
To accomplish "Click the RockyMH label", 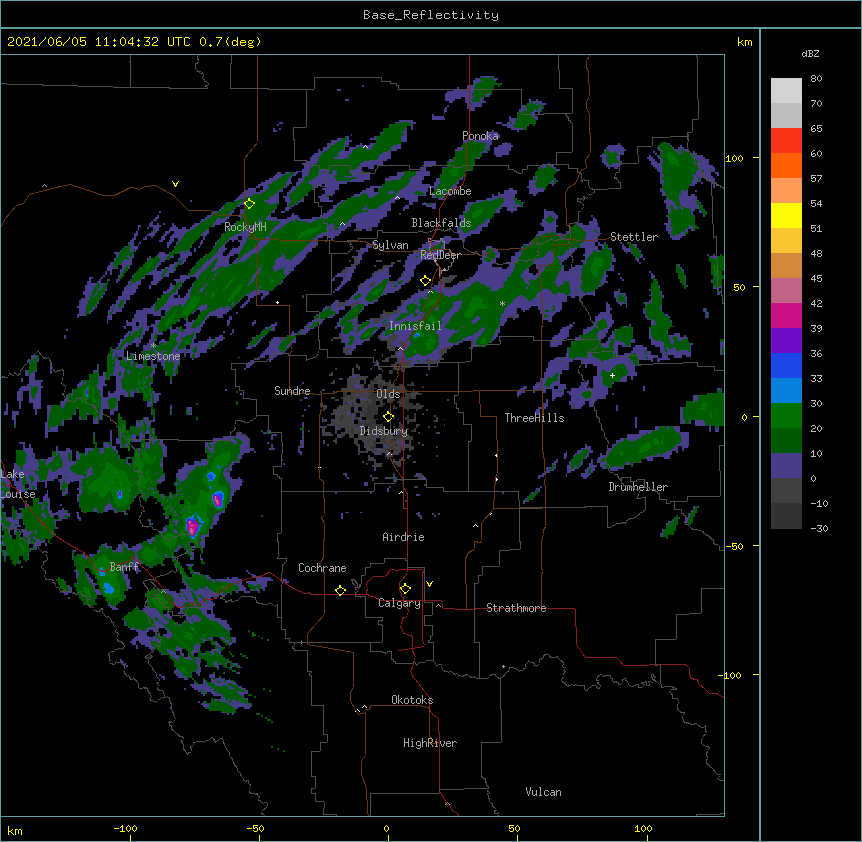I will 245,228.
